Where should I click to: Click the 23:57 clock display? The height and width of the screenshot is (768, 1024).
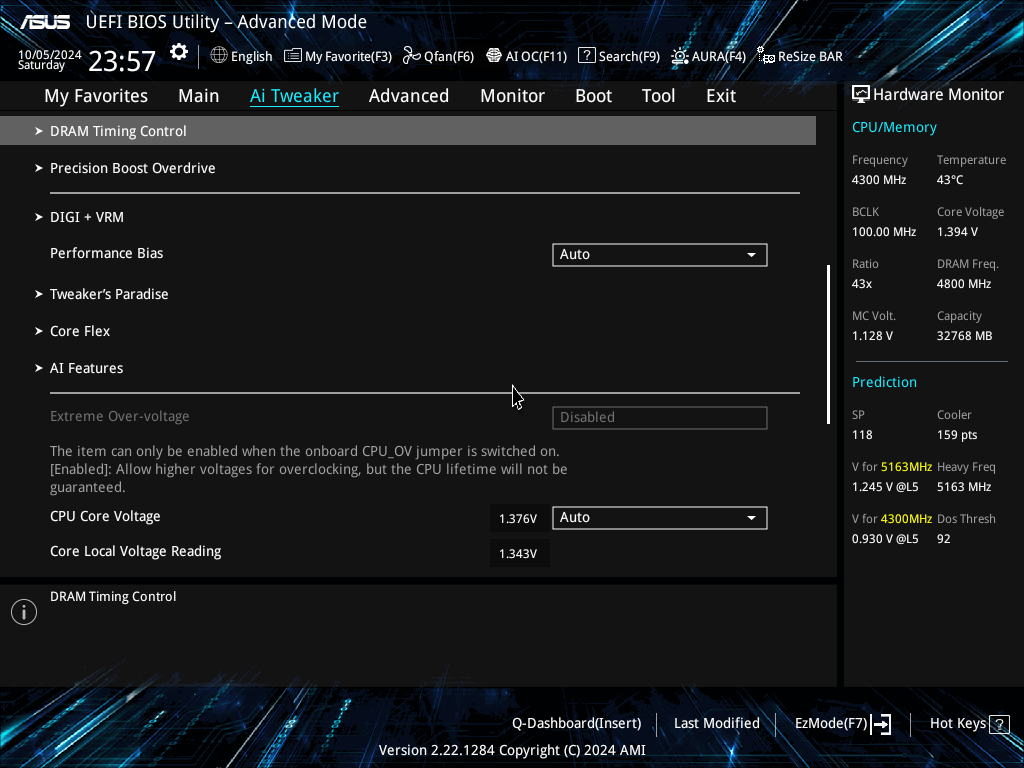tap(122, 61)
